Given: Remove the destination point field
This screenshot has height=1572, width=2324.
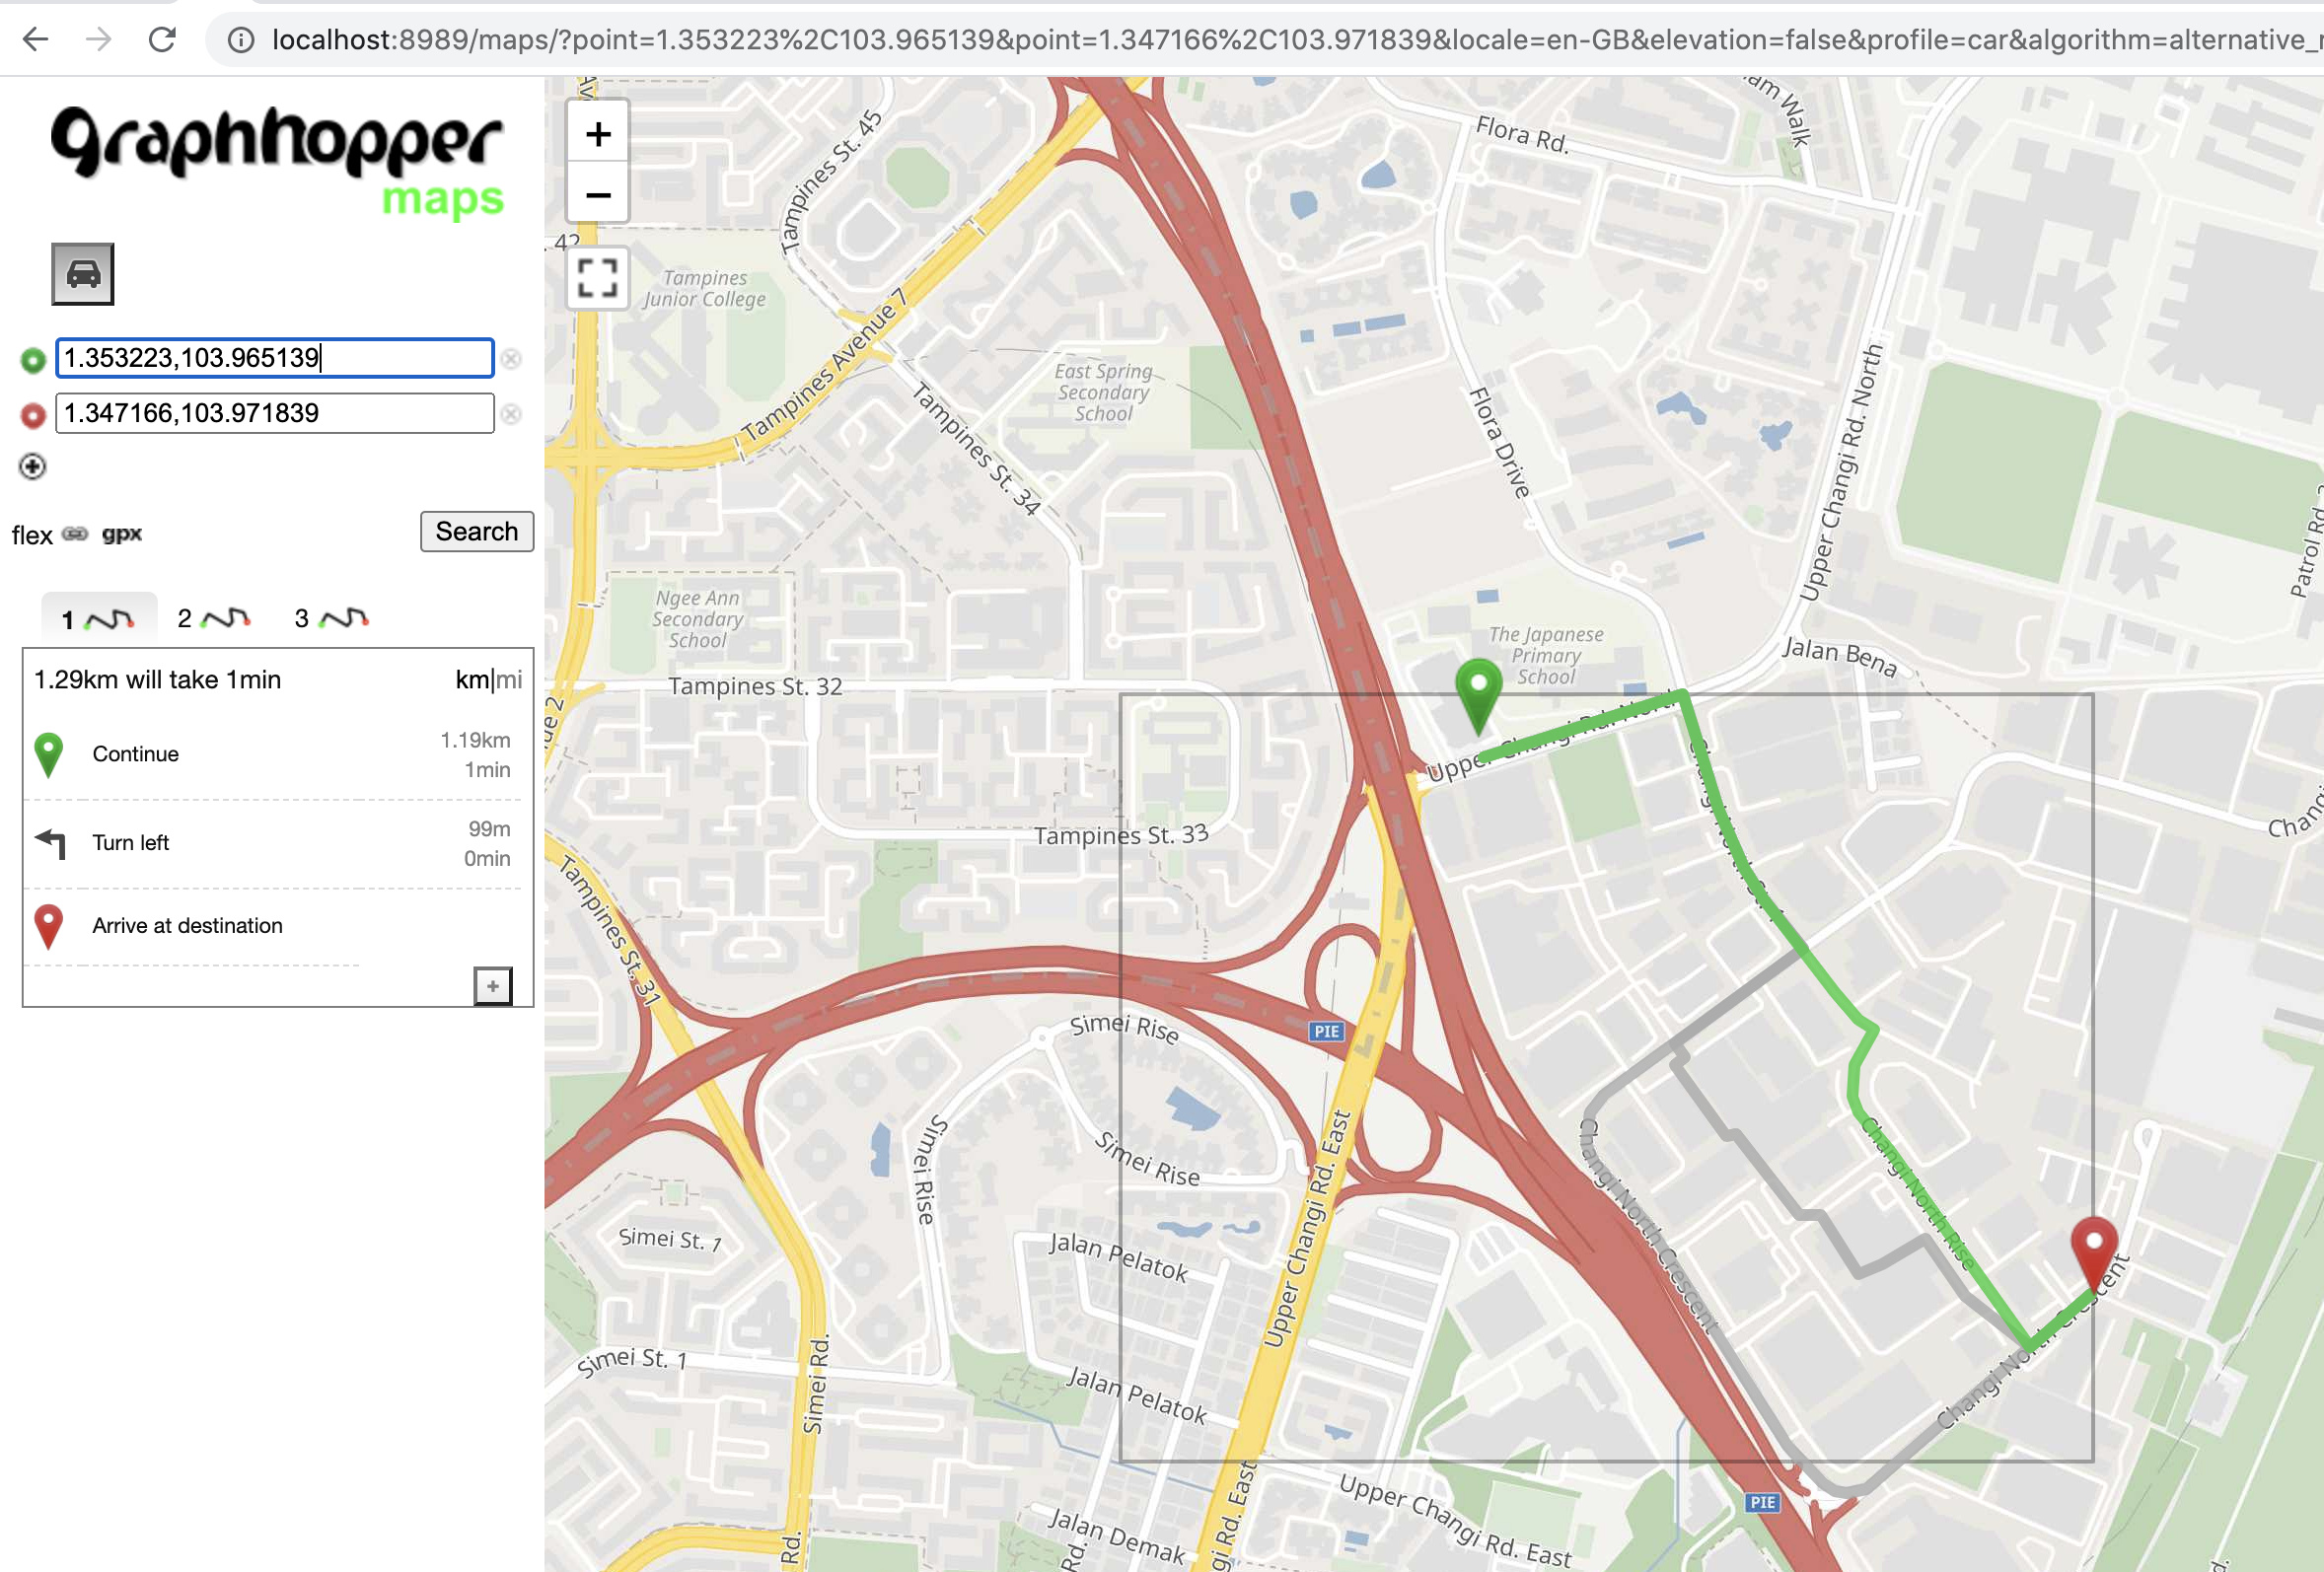Looking at the screenshot, I should point(511,414).
